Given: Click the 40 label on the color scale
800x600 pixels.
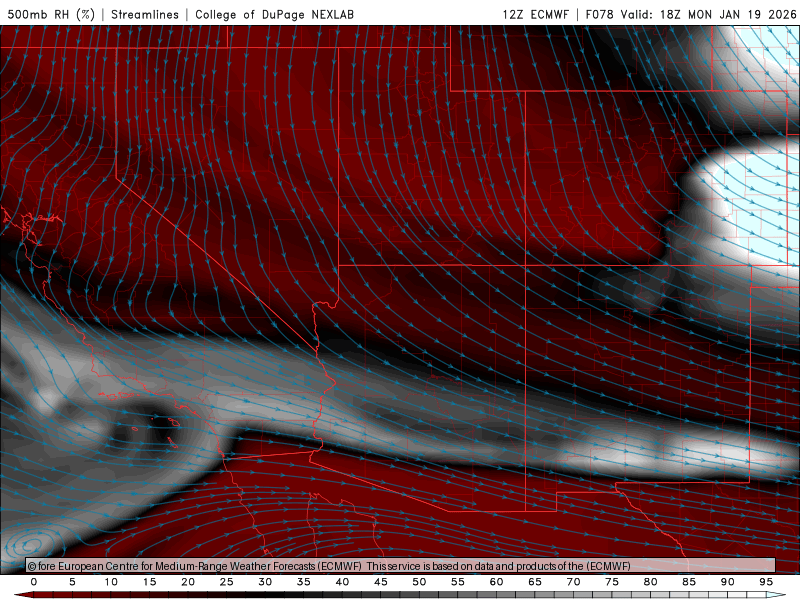Looking at the screenshot, I should tap(342, 582).
